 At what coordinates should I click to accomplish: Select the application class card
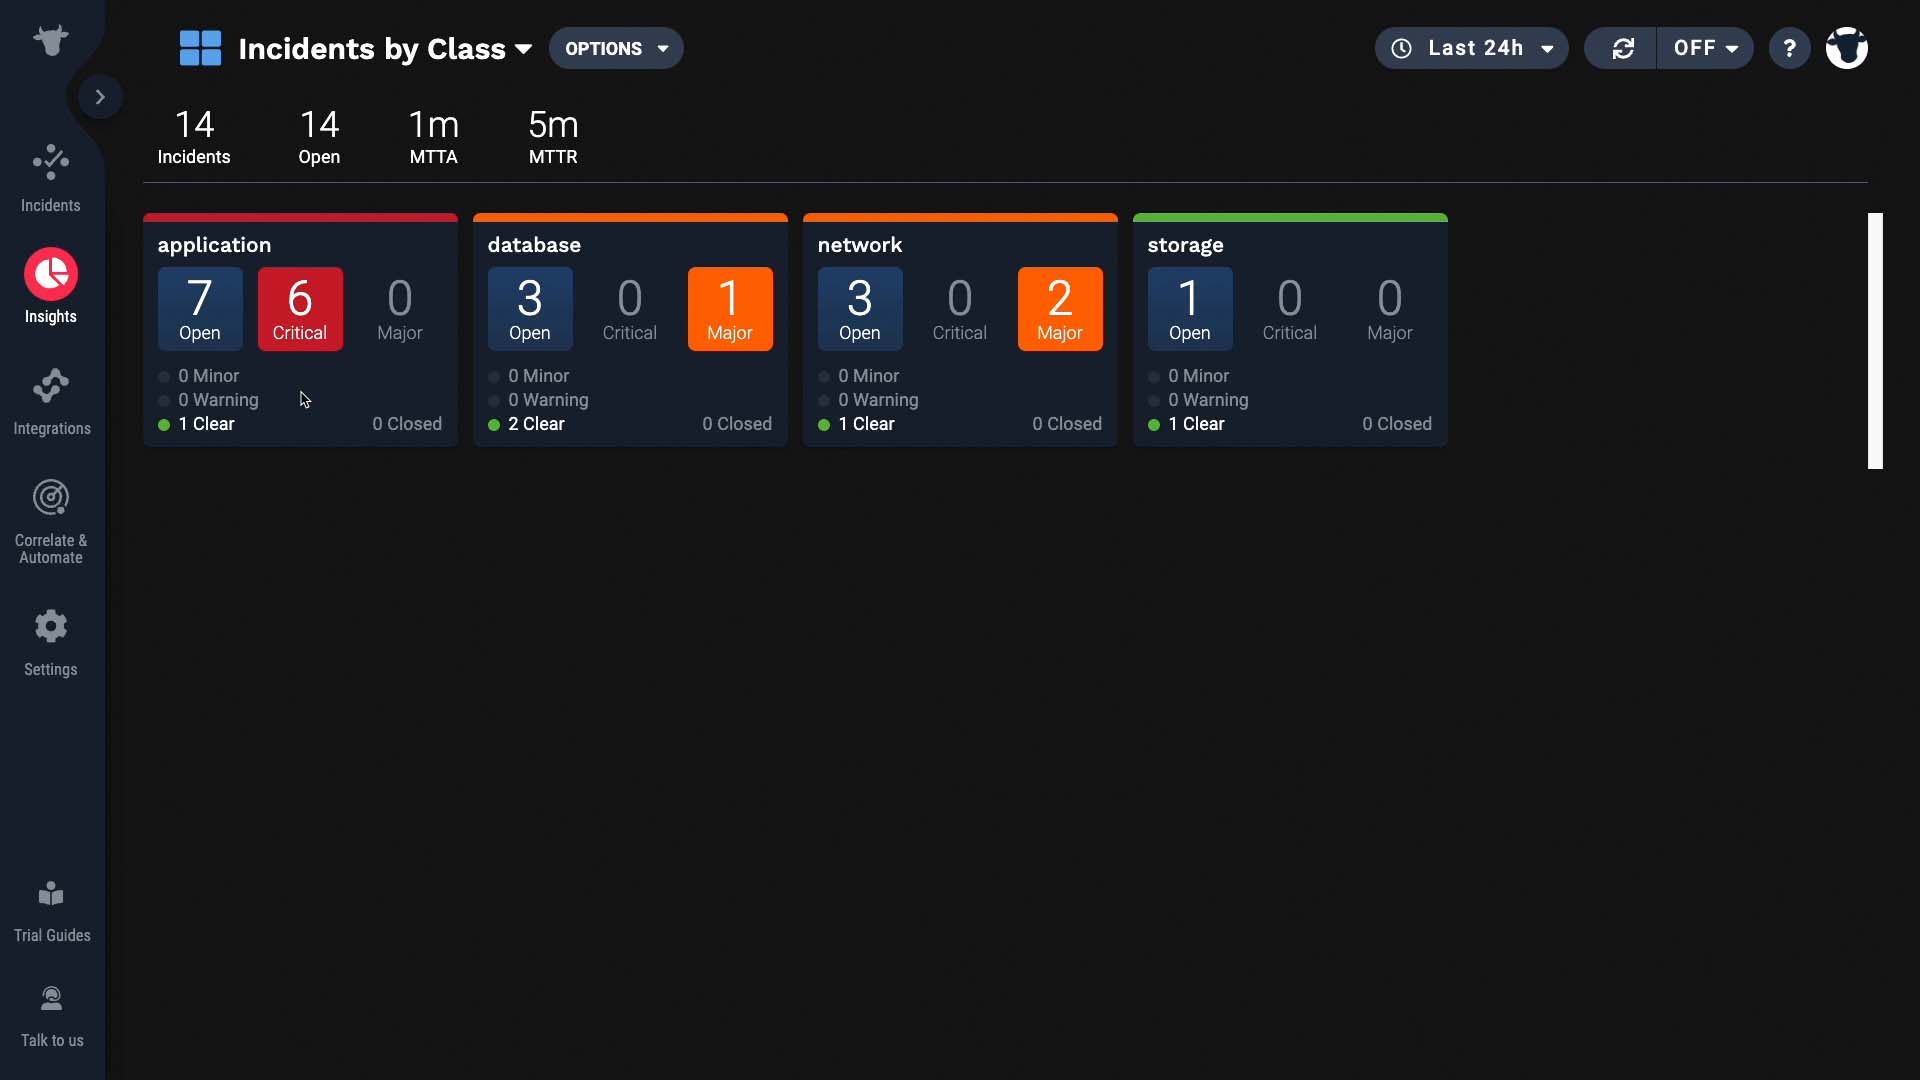pos(301,327)
